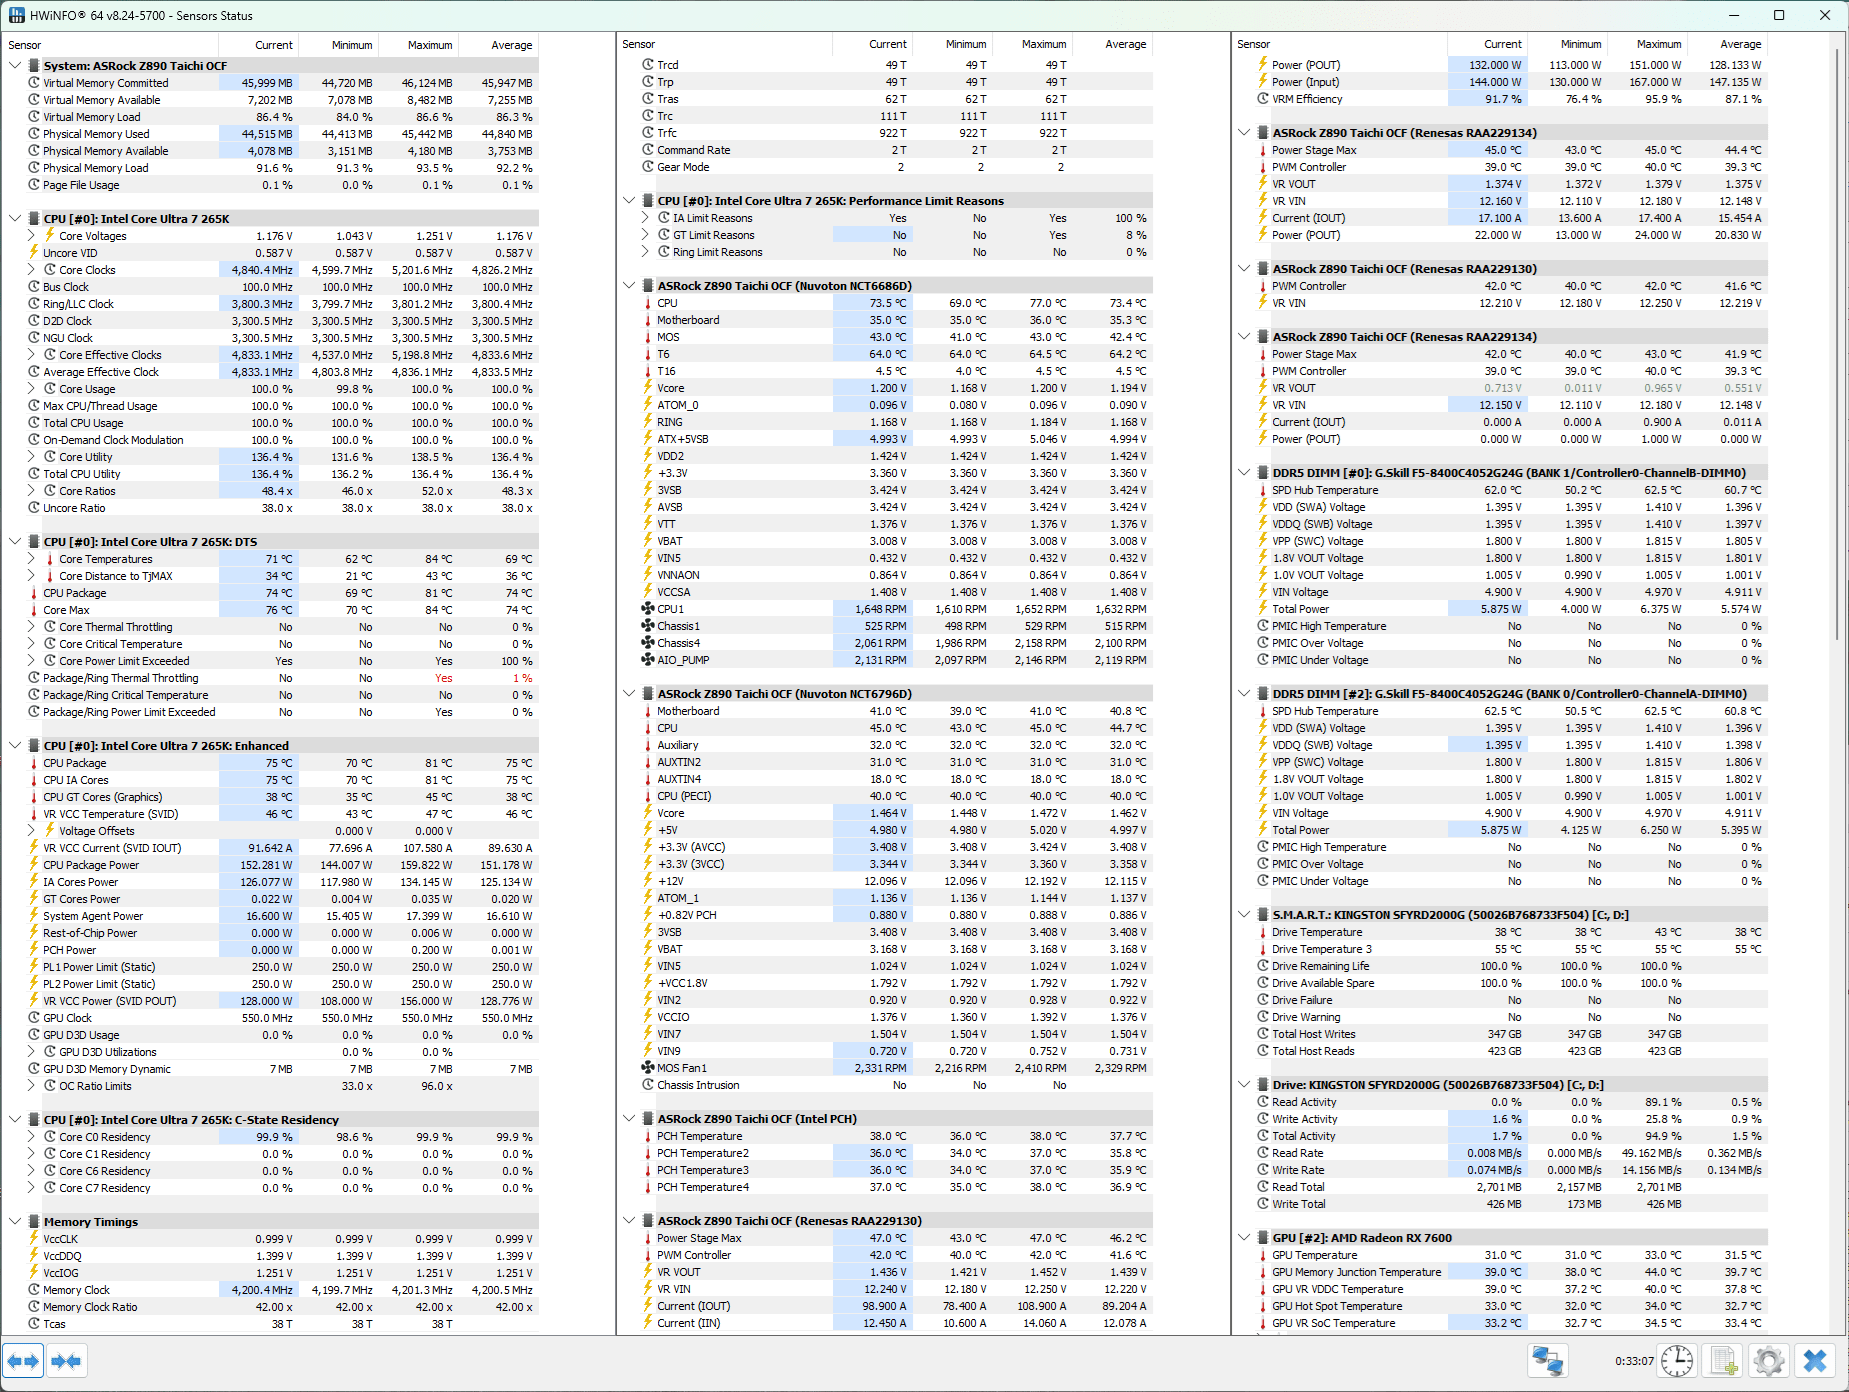
Task: Open remote sensor monitoring network icon
Action: pyautogui.click(x=1548, y=1361)
